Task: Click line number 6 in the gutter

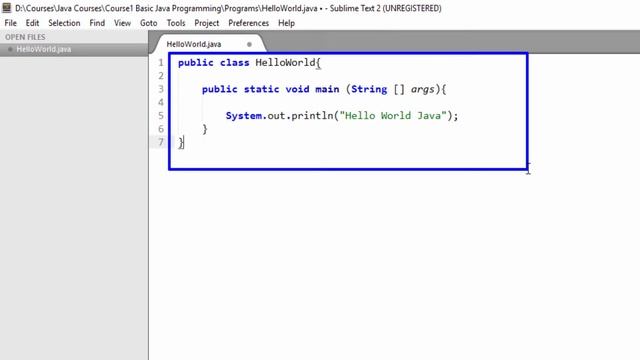Action: [x=161, y=129]
